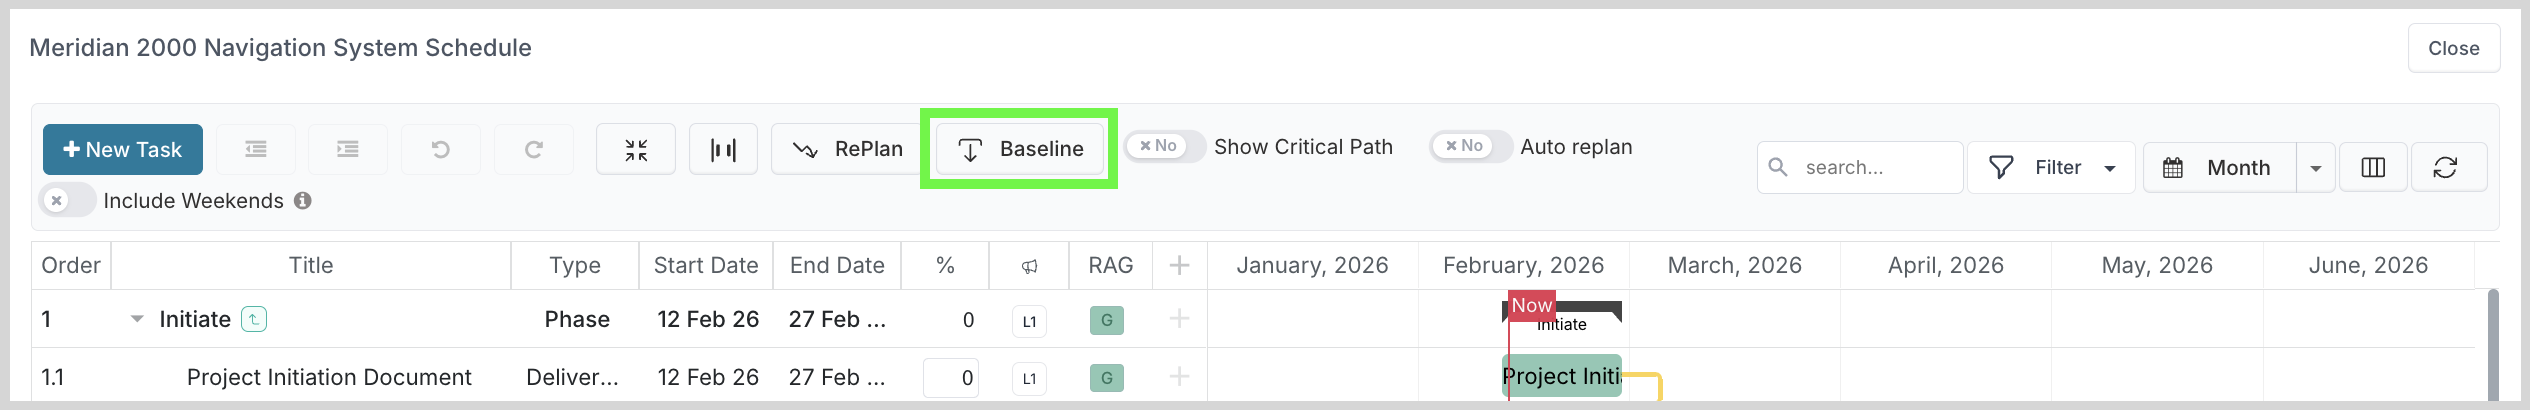Click the Baseline button
Viewport: 2530px width, 410px height.
(1019, 149)
